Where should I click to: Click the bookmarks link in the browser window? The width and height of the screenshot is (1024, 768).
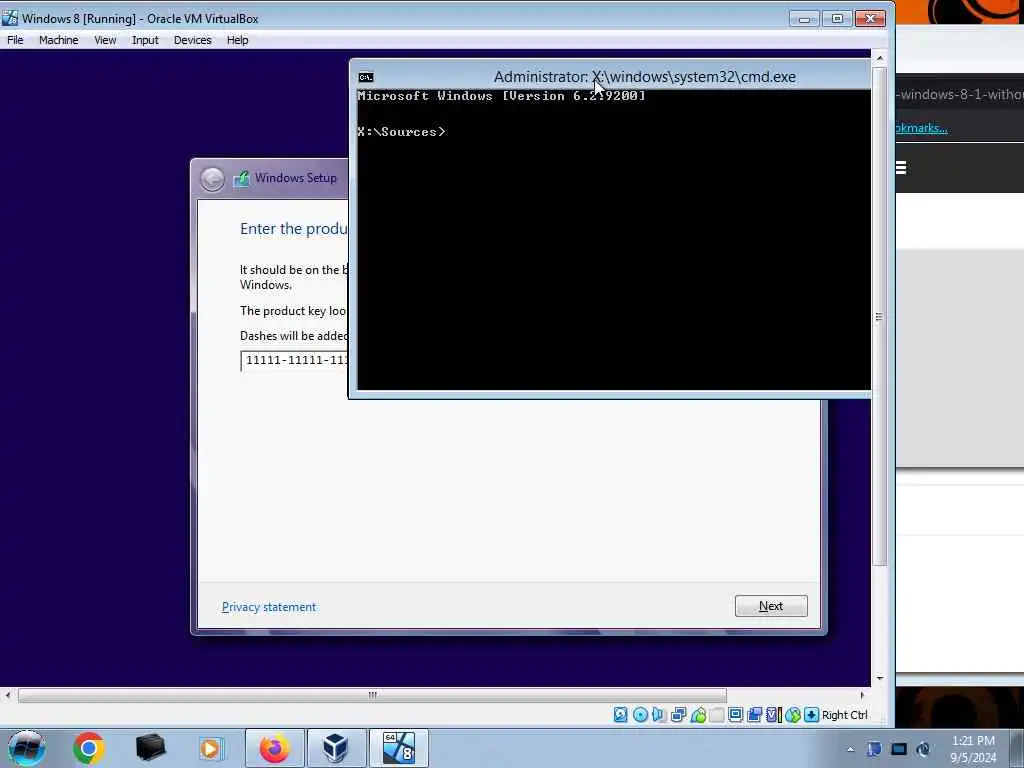point(921,127)
